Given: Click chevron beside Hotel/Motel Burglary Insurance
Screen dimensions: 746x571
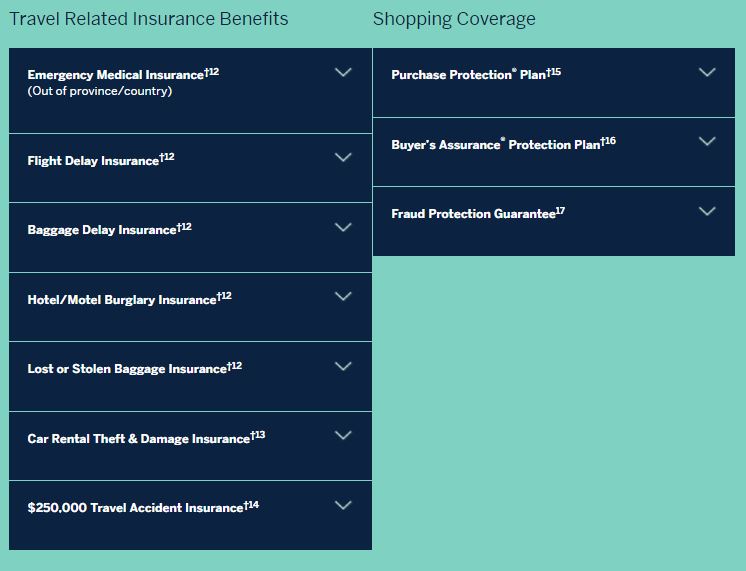Looking at the screenshot, I should pyautogui.click(x=343, y=297).
